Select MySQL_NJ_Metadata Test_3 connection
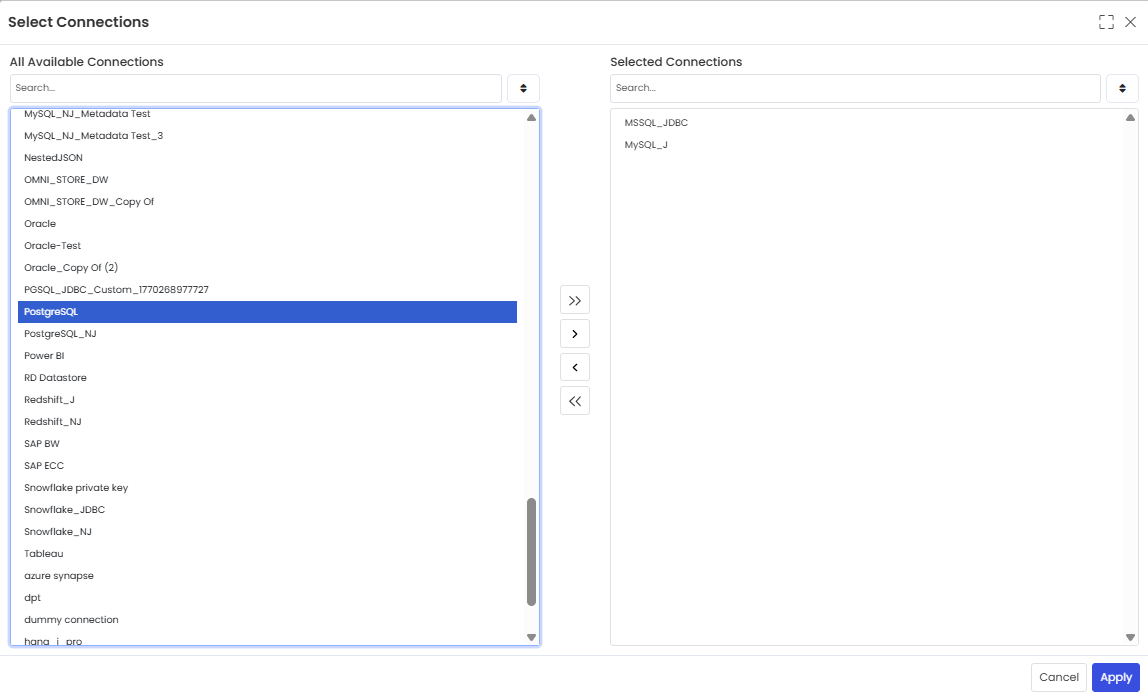This screenshot has height=698, width=1148. pos(267,136)
